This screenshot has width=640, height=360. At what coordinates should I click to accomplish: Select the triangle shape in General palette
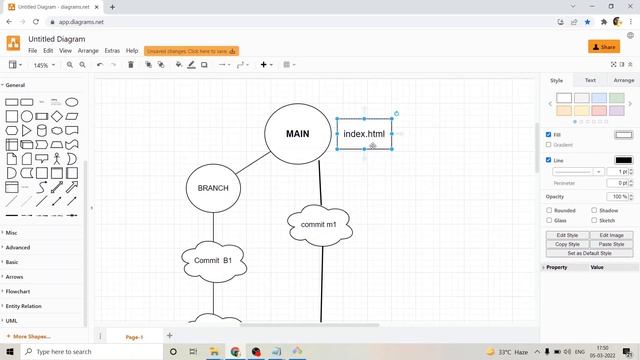click(x=27, y=131)
